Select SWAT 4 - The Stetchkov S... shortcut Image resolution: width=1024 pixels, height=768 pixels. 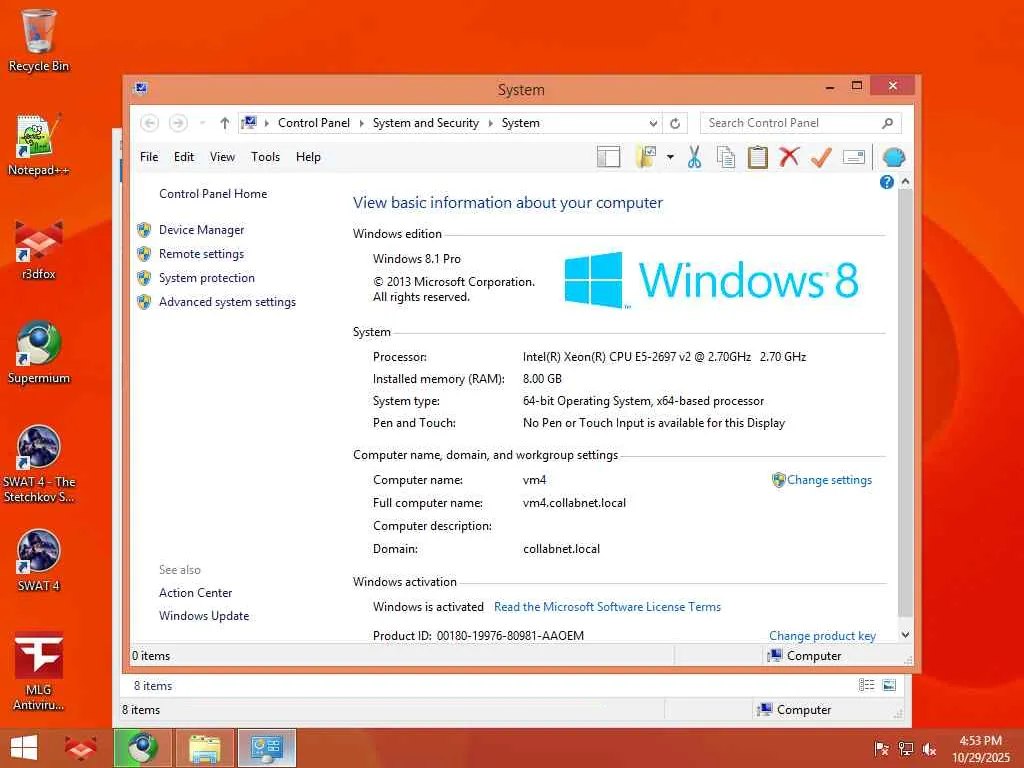(39, 464)
